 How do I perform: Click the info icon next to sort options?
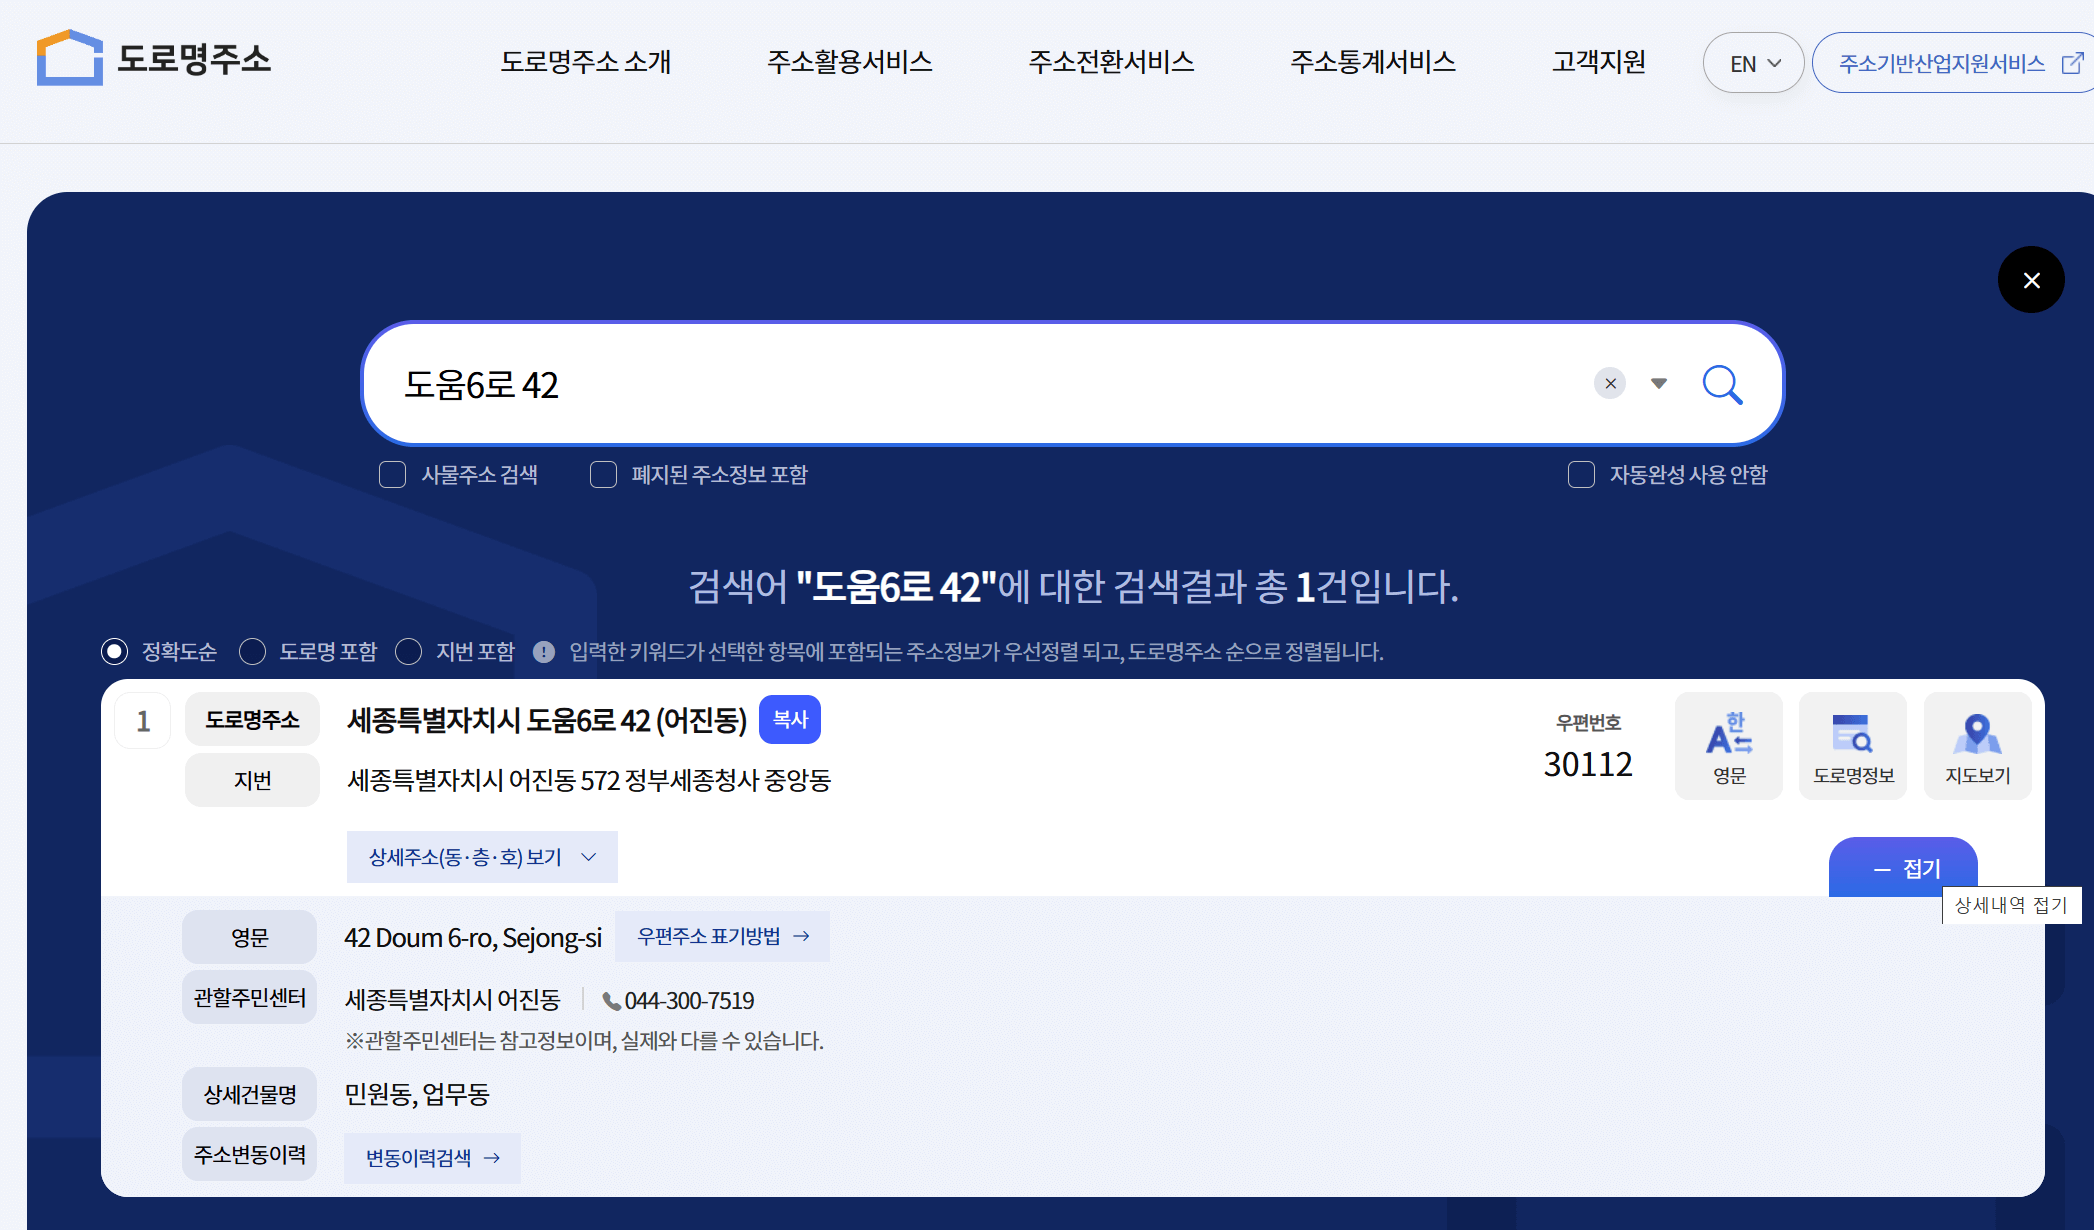coord(544,652)
